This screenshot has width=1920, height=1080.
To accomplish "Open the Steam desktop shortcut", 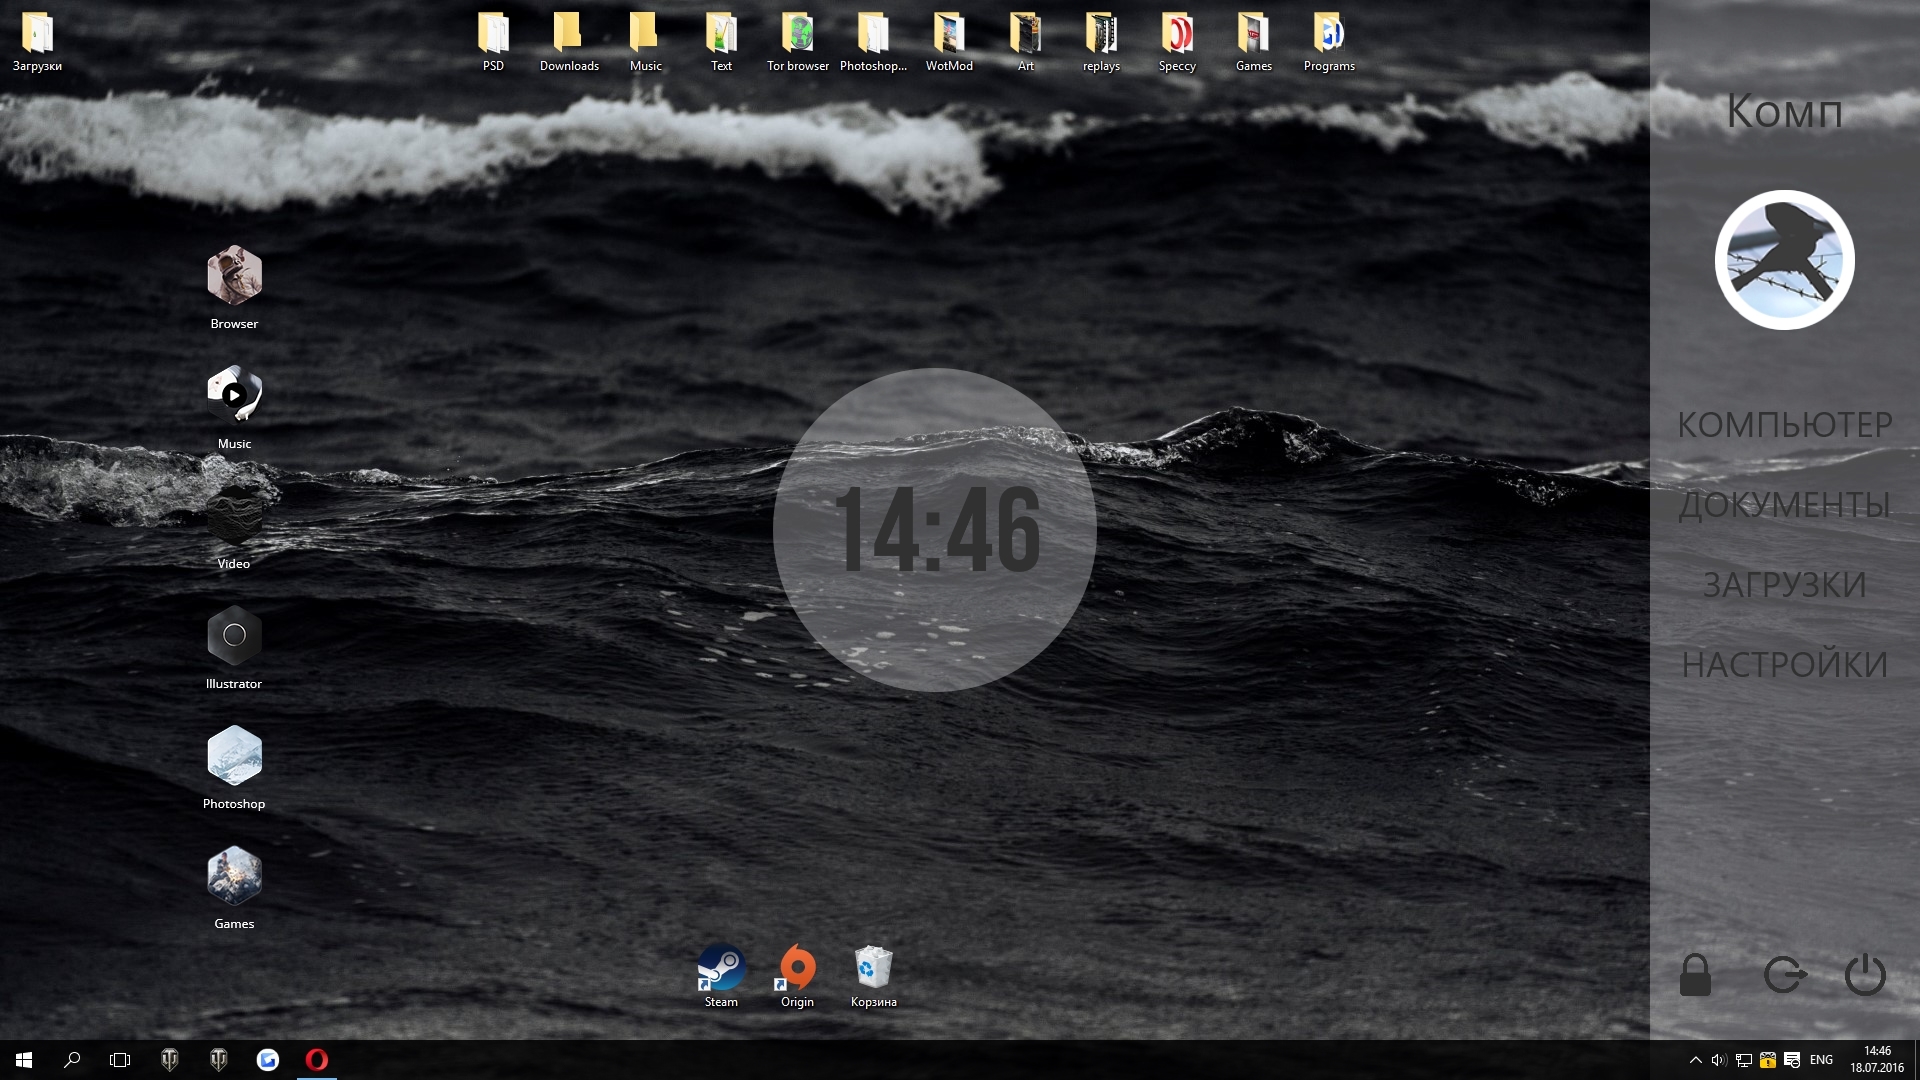I will tap(721, 968).
